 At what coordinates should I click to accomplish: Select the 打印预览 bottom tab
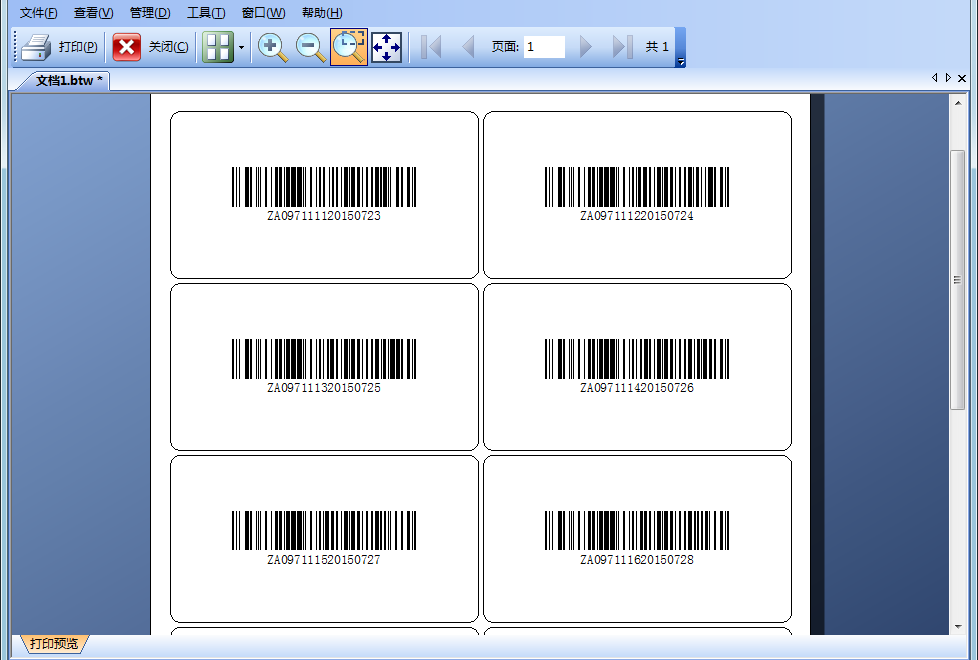pyautogui.click(x=54, y=643)
